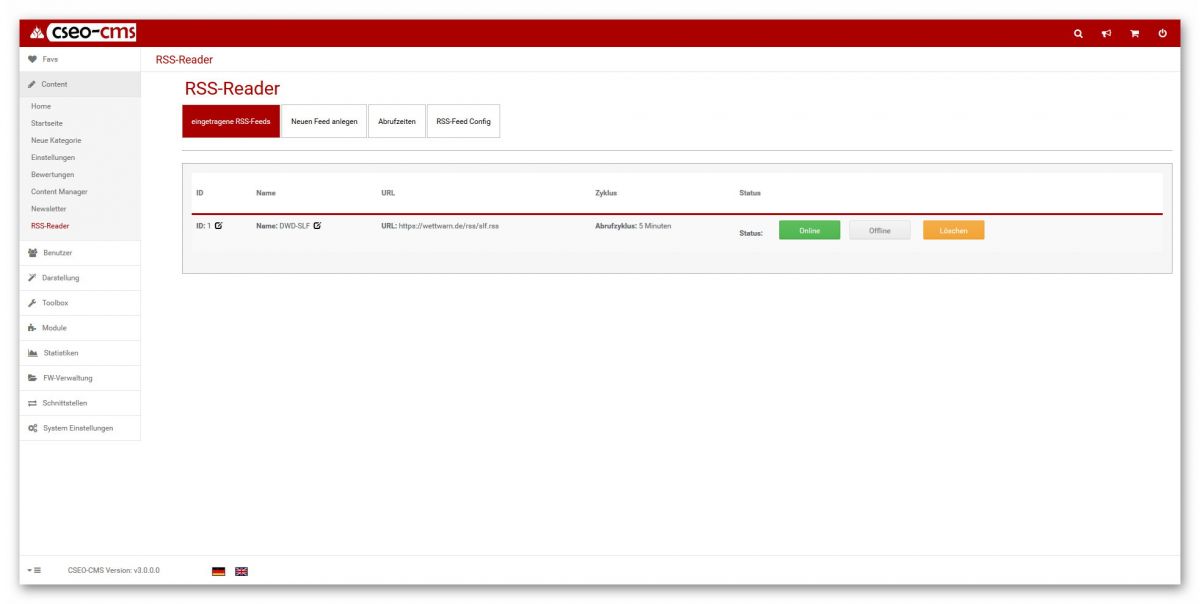Expand the Schnittstellen section
The height and width of the screenshot is (604, 1200).
[x=80, y=403]
